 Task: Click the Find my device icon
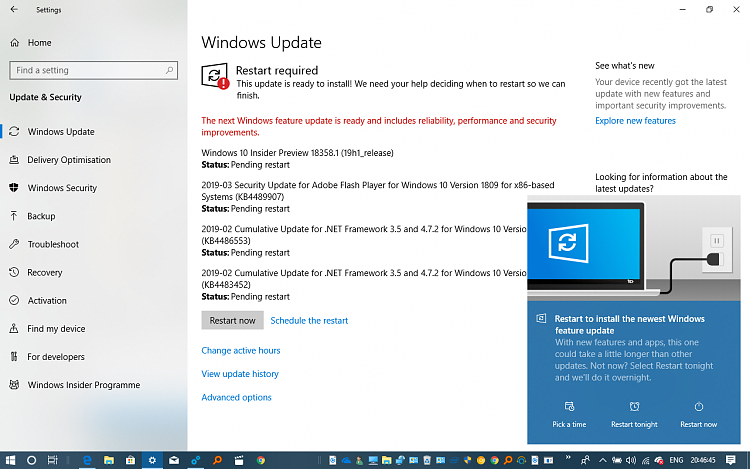coord(14,328)
